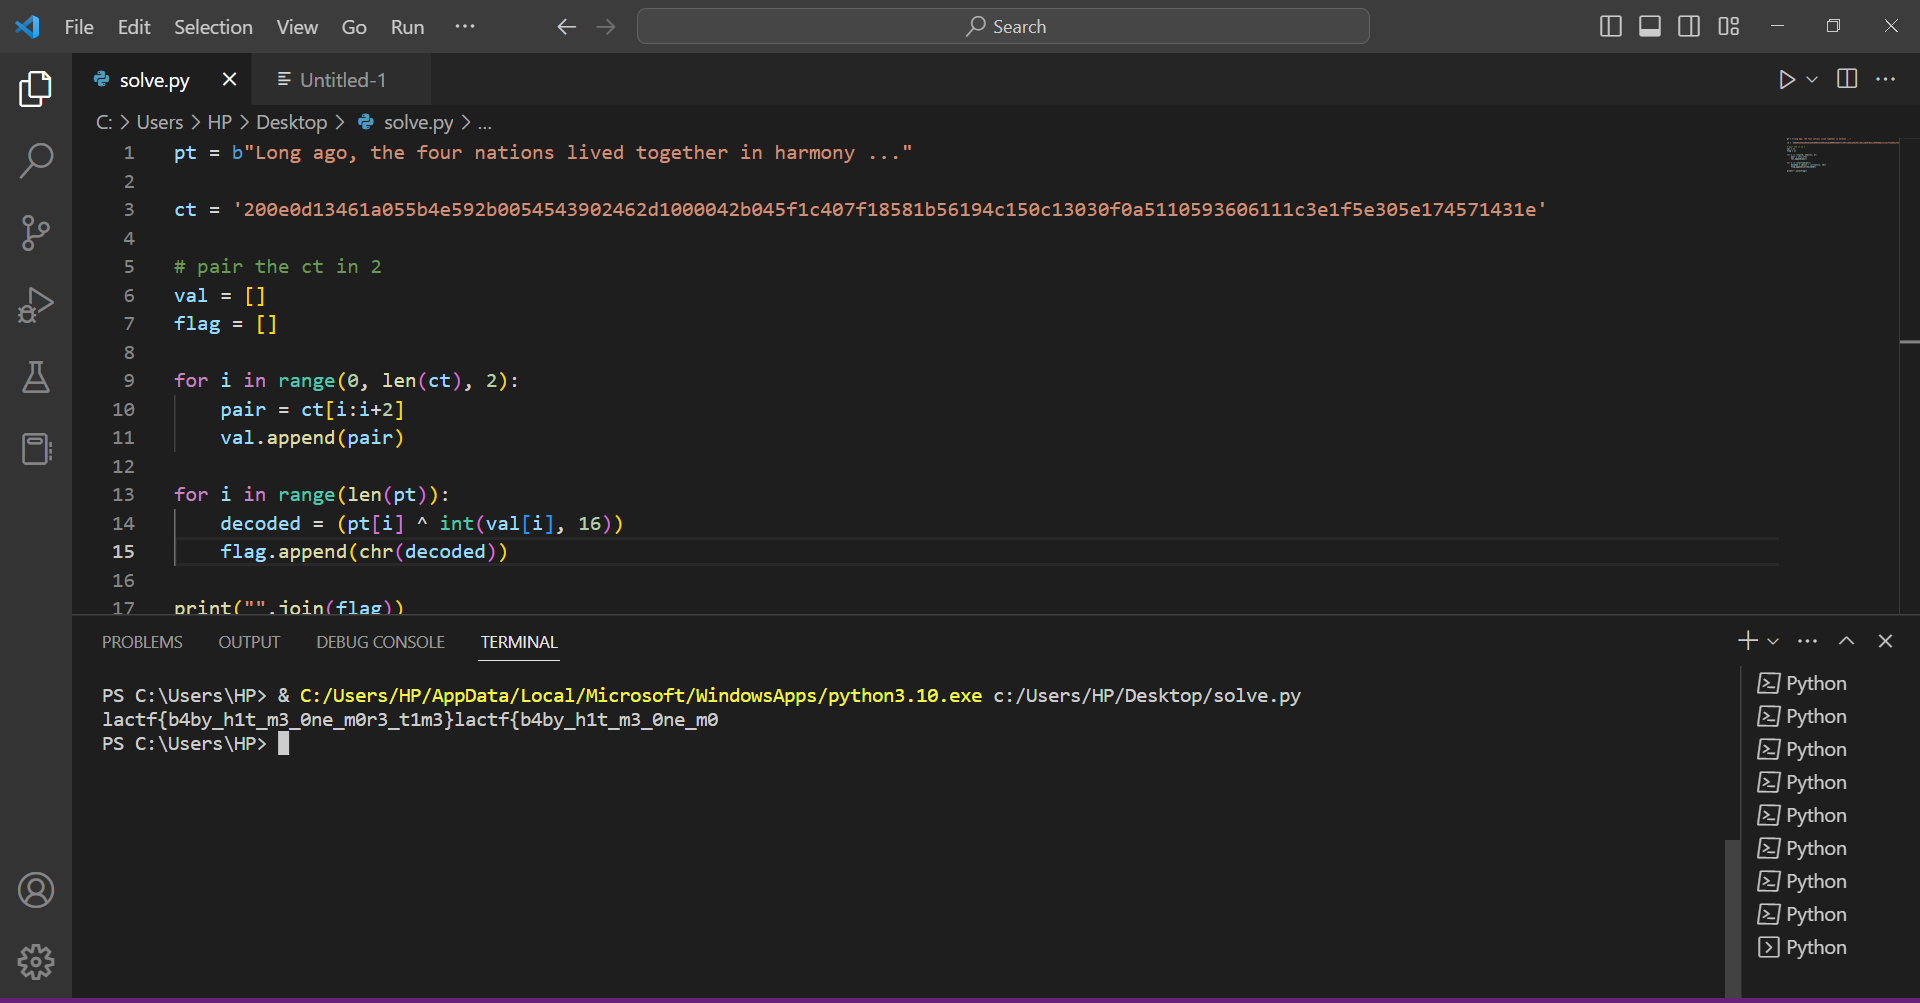Click 'val.append(pair)' on line 11
Viewport: 1920px width, 1003px height.
(312, 438)
